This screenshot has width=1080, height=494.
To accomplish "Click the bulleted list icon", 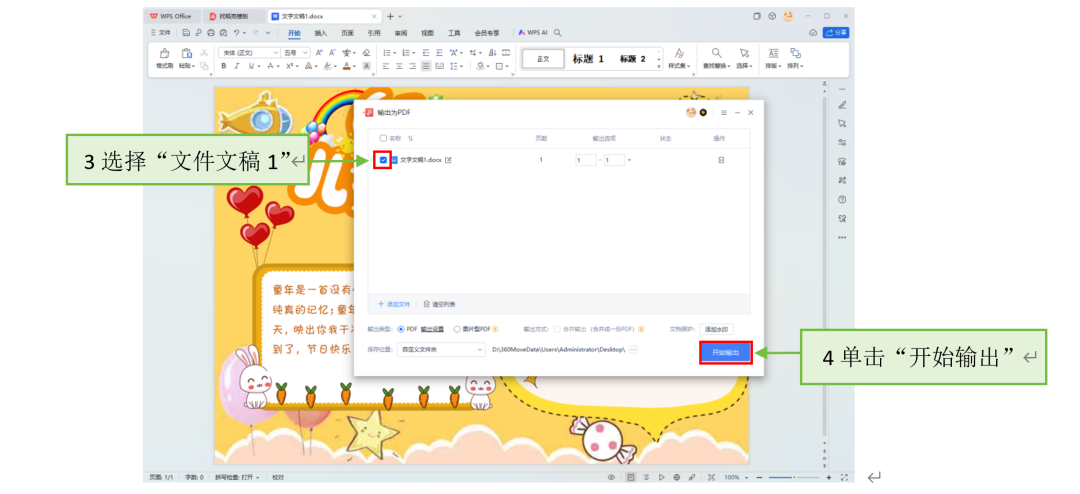I will click(387, 52).
